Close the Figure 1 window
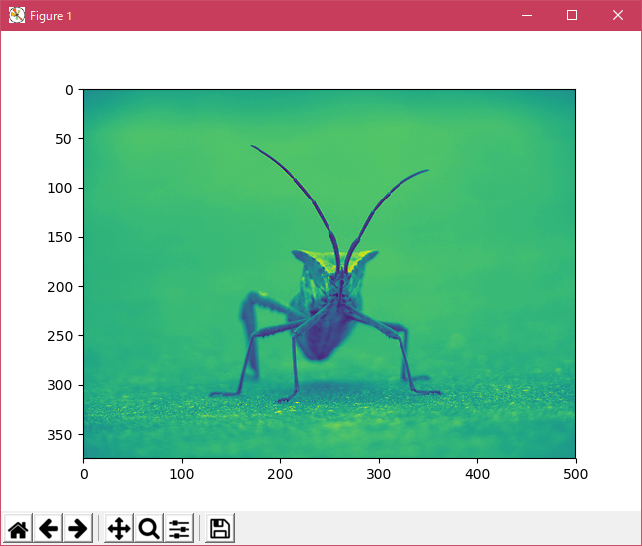Viewport: 642px width, 546px height. (618, 16)
